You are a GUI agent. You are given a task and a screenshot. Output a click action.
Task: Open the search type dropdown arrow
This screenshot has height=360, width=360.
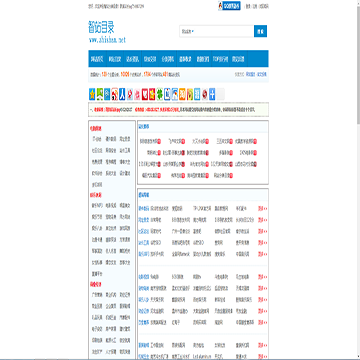[x=193, y=32]
